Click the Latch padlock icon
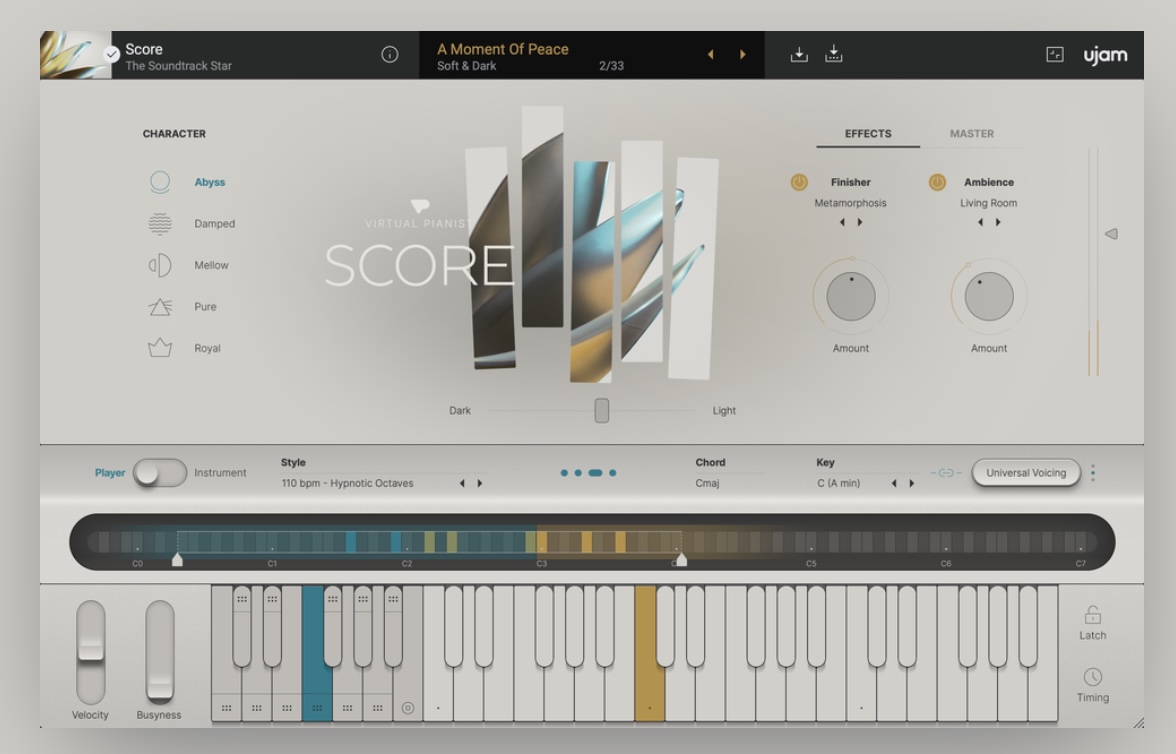1176x754 pixels. 1093,615
